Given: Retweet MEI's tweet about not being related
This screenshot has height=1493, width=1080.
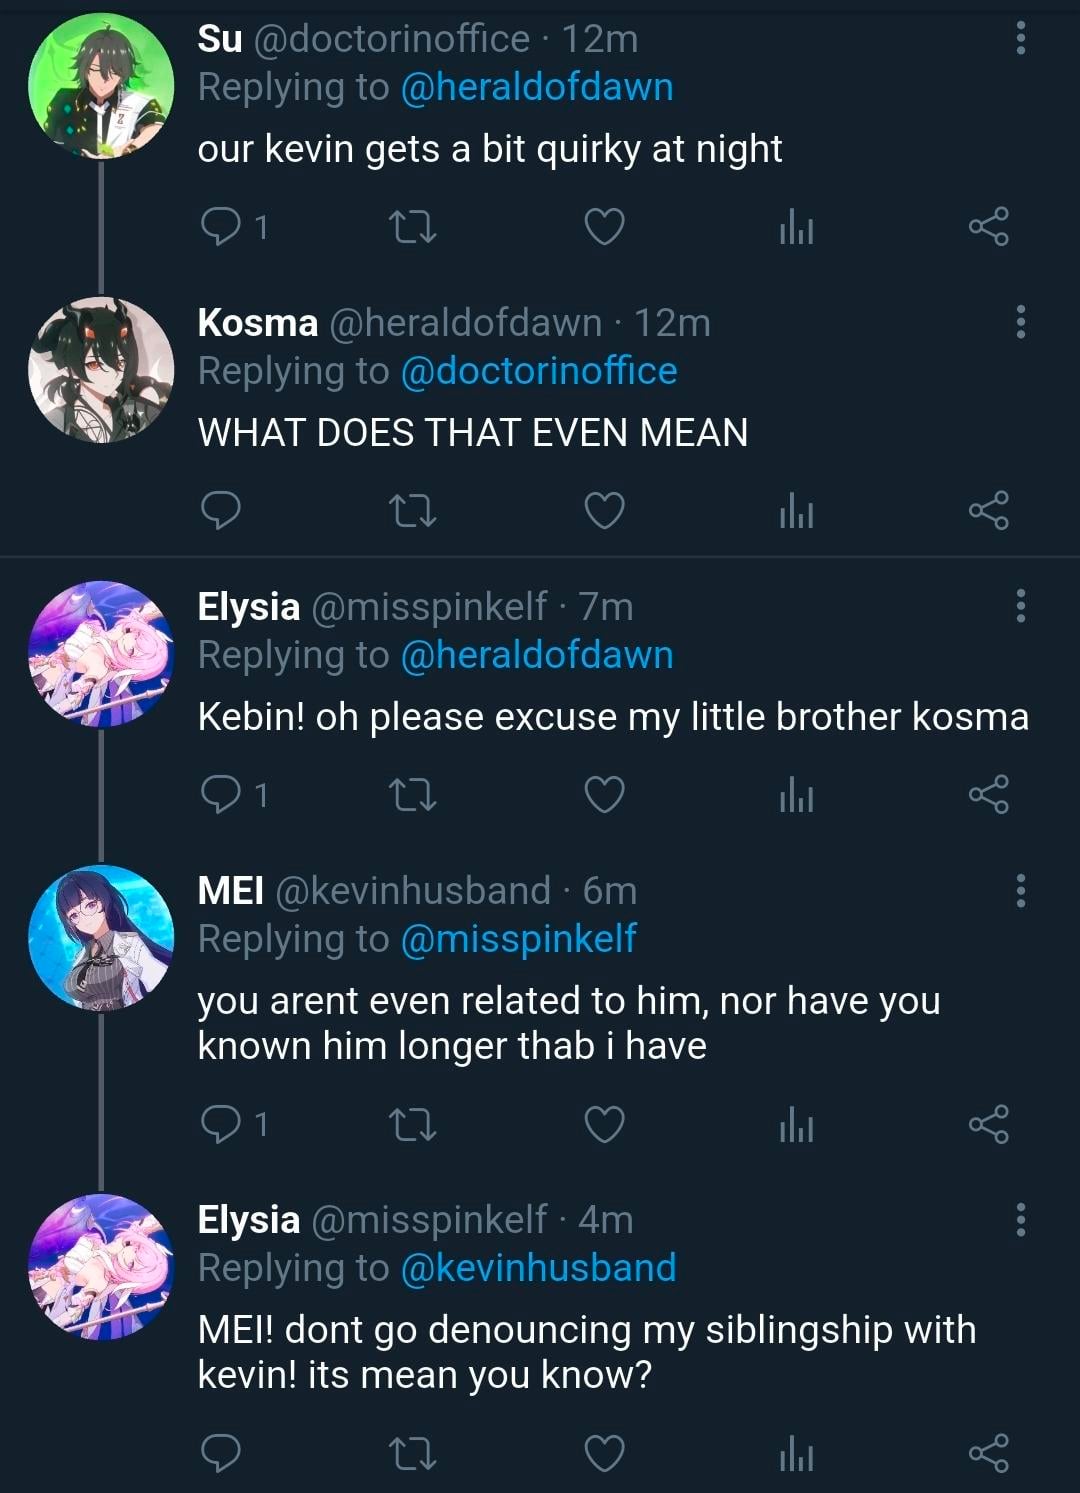Looking at the screenshot, I should point(411,1125).
